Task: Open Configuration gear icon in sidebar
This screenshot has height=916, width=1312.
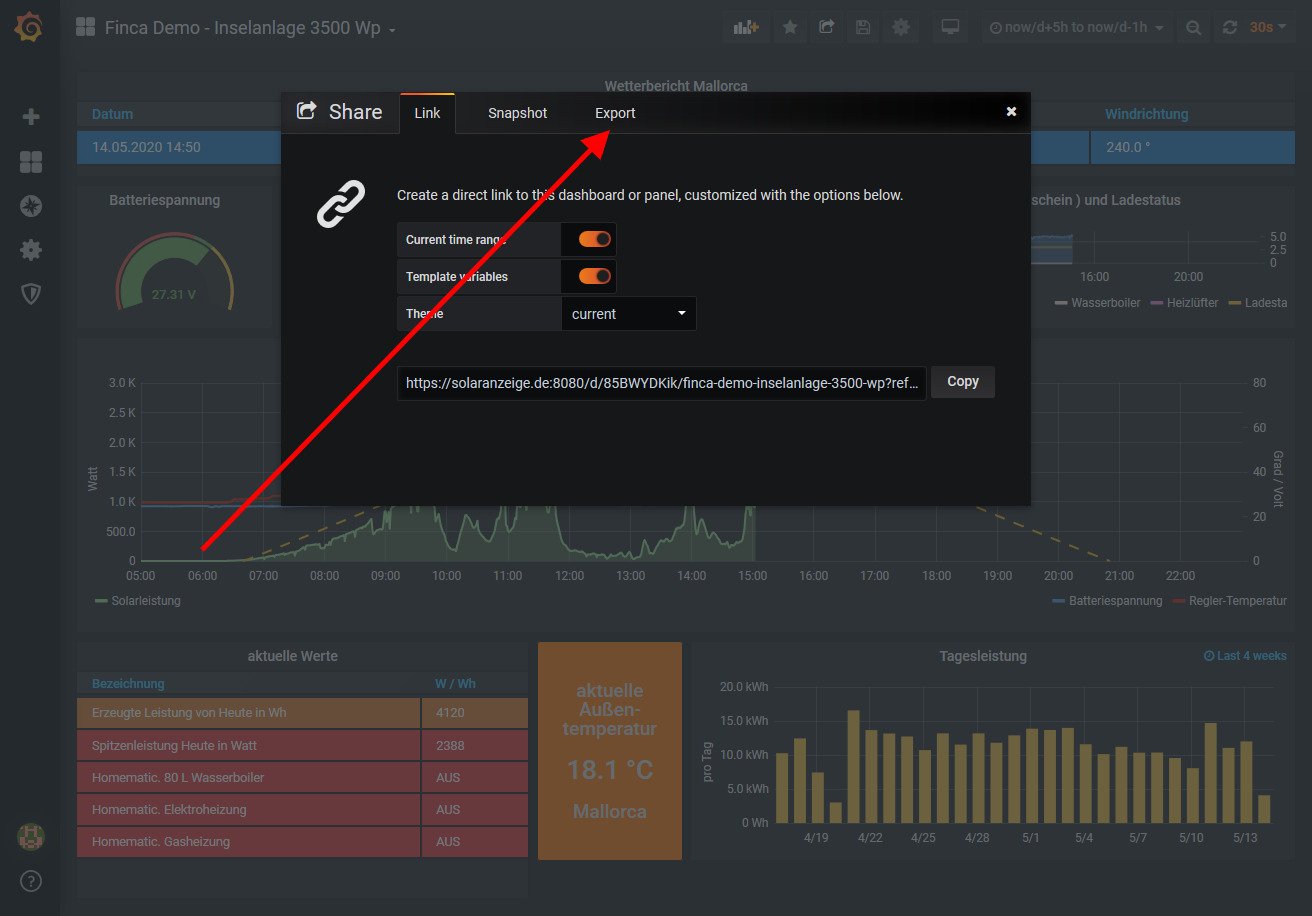Action: 31,250
